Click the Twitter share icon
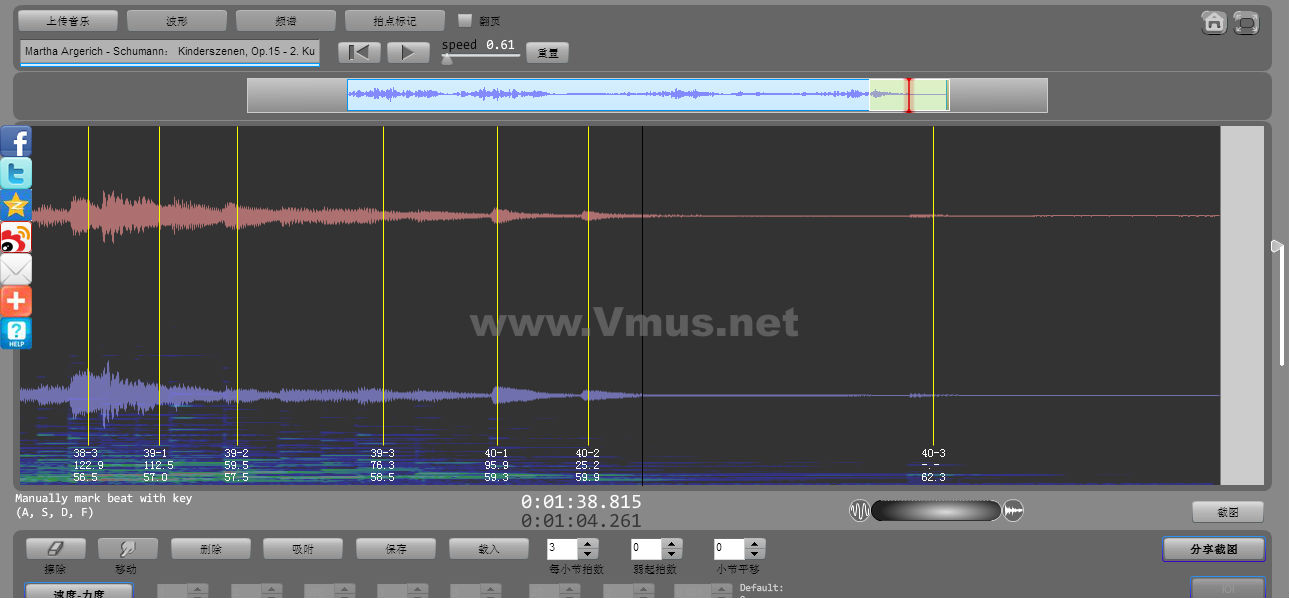Image resolution: width=1289 pixels, height=598 pixels. [16, 173]
